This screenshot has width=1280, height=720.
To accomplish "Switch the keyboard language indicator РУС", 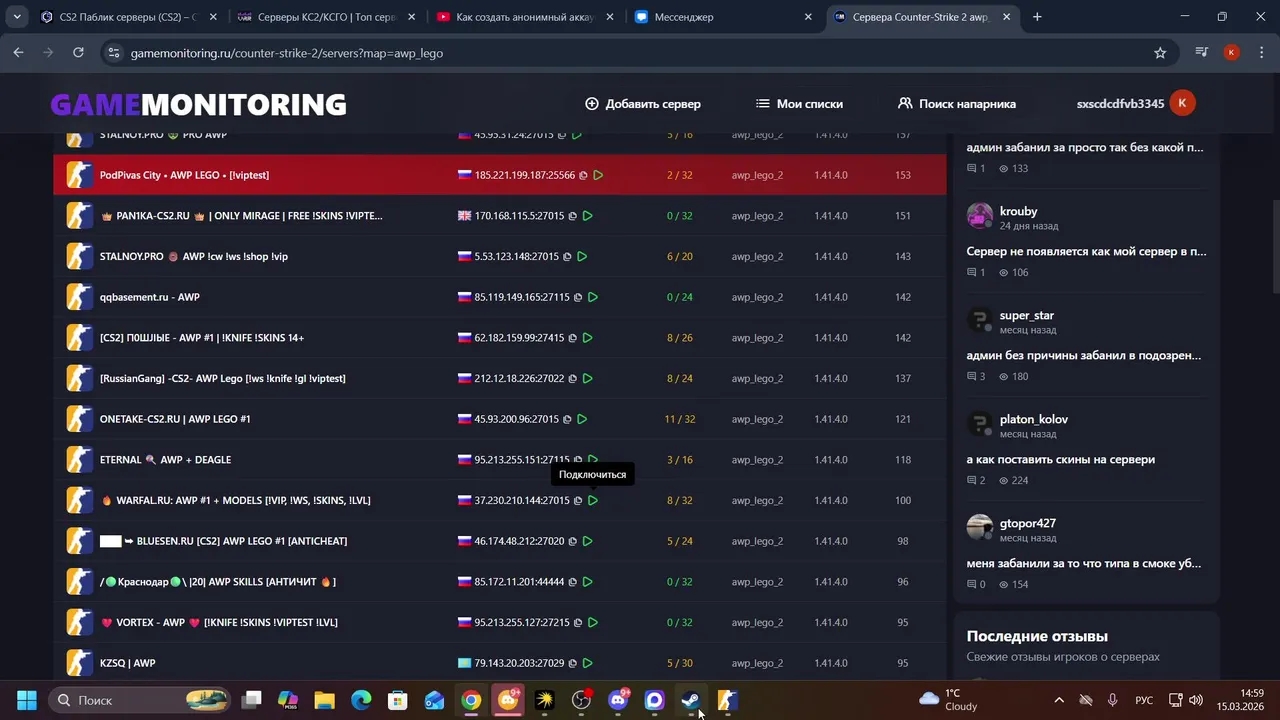I will click(1144, 700).
